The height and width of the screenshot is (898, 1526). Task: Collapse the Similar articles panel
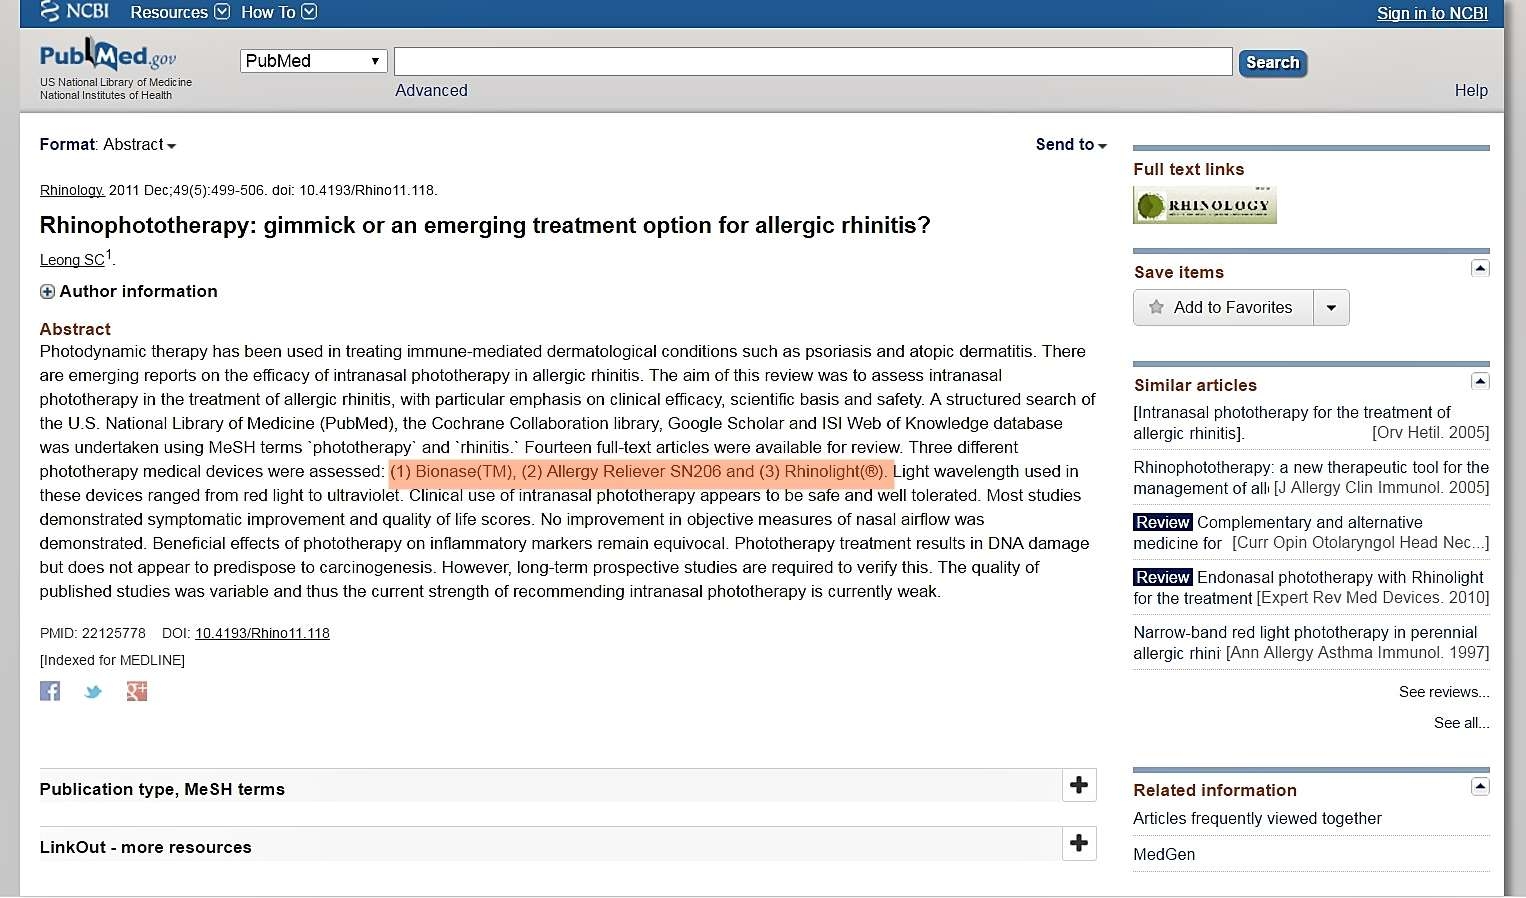1480,381
